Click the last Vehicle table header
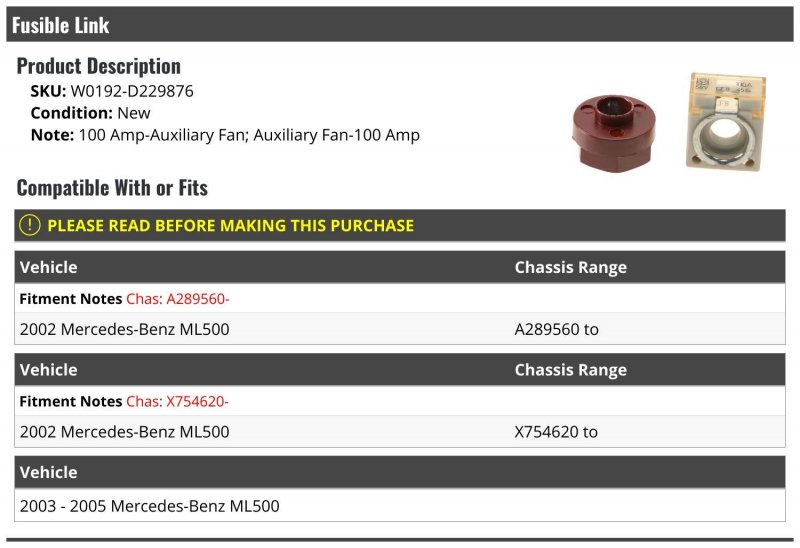Image resolution: width=800 pixels, height=548 pixels. (x=48, y=472)
